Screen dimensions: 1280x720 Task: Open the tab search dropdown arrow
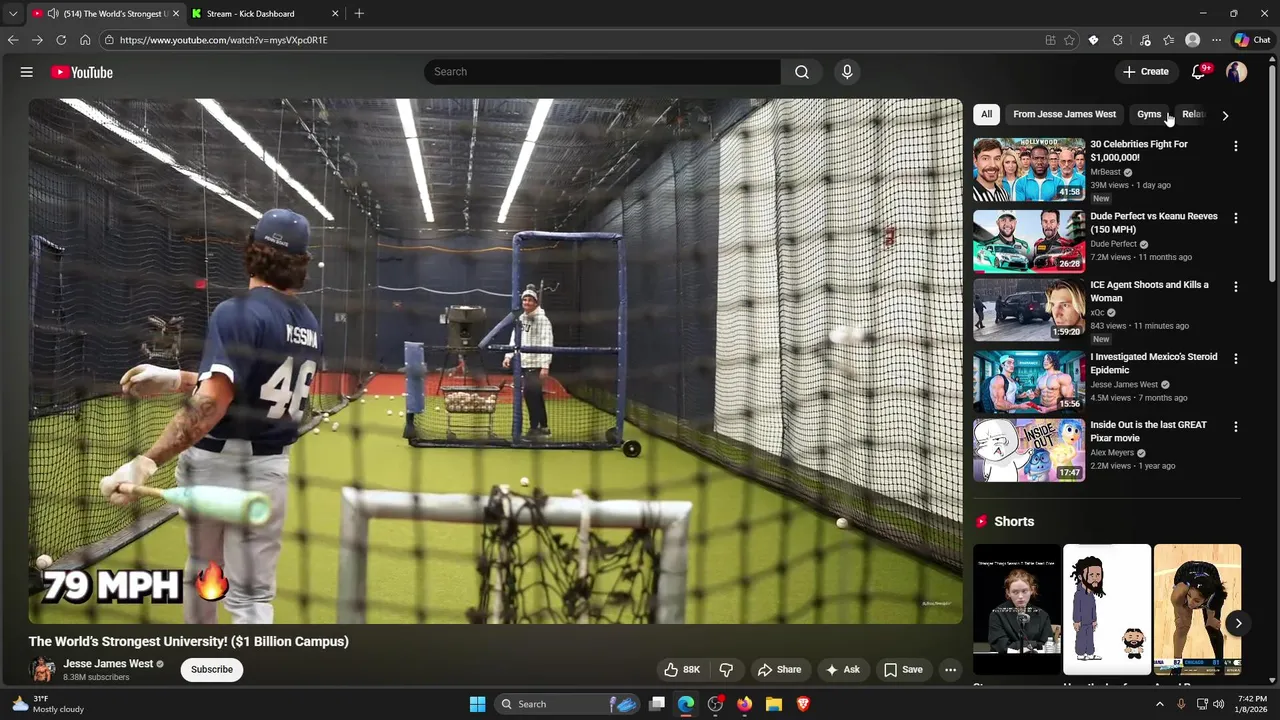(x=13, y=14)
